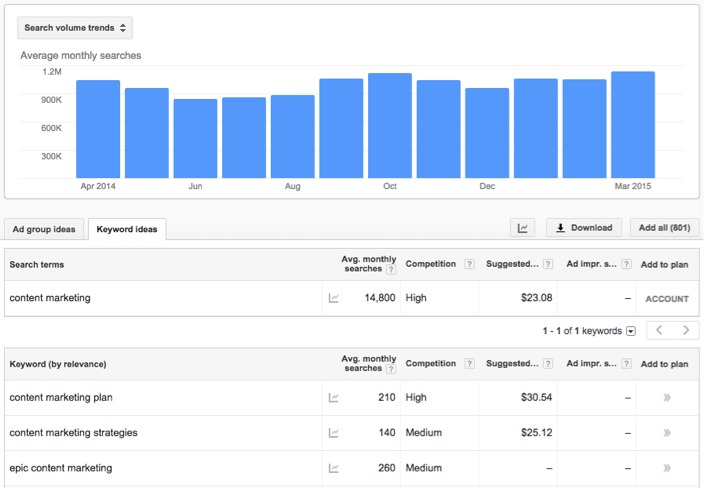Open Competition help icon in Search terms table

[469, 264]
